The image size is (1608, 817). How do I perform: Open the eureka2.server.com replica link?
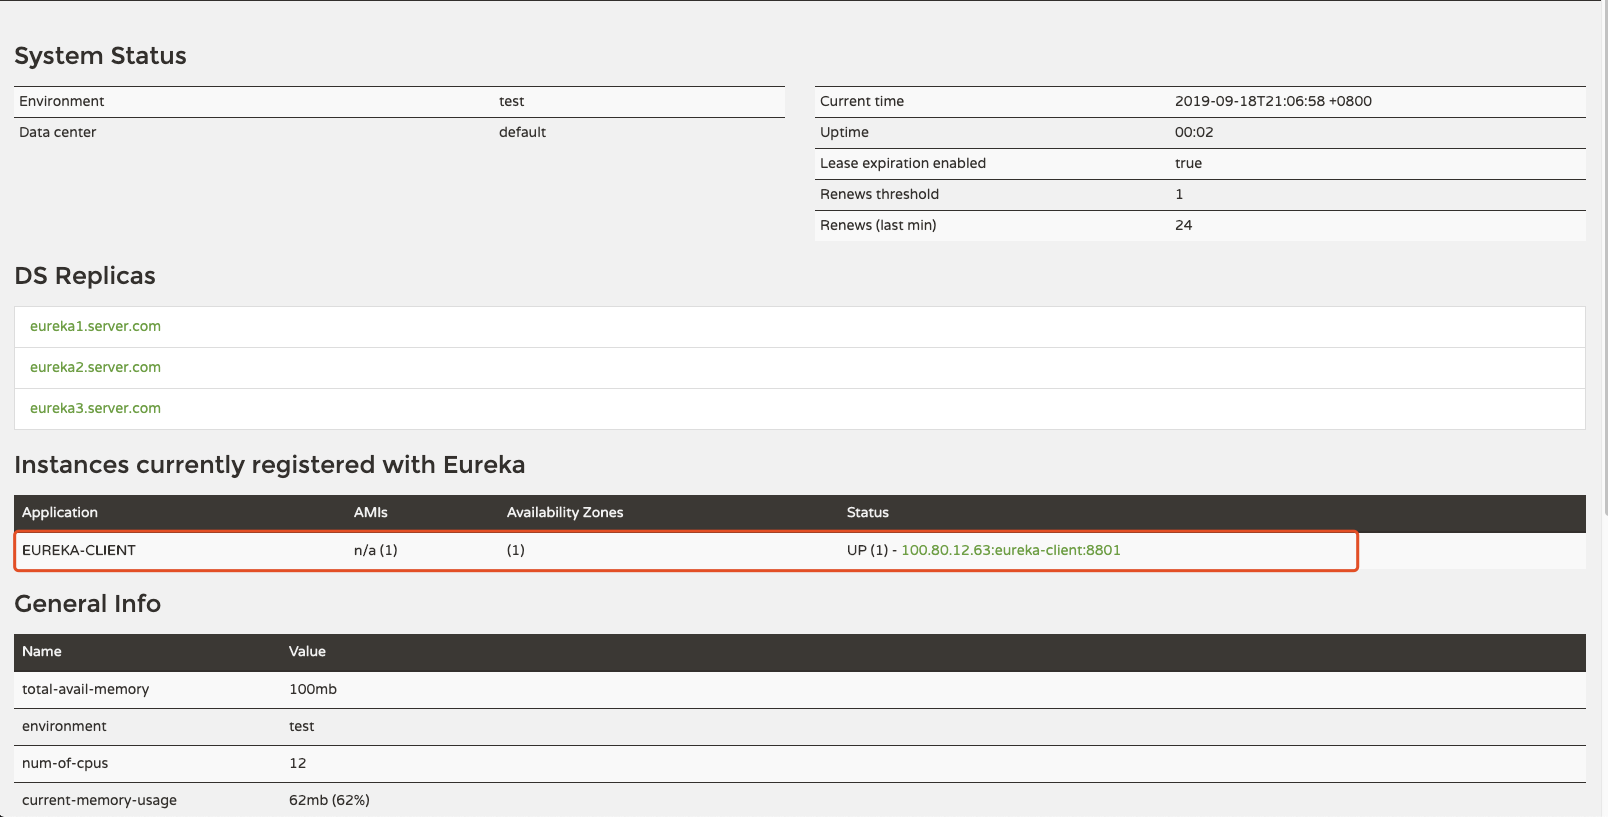click(95, 367)
